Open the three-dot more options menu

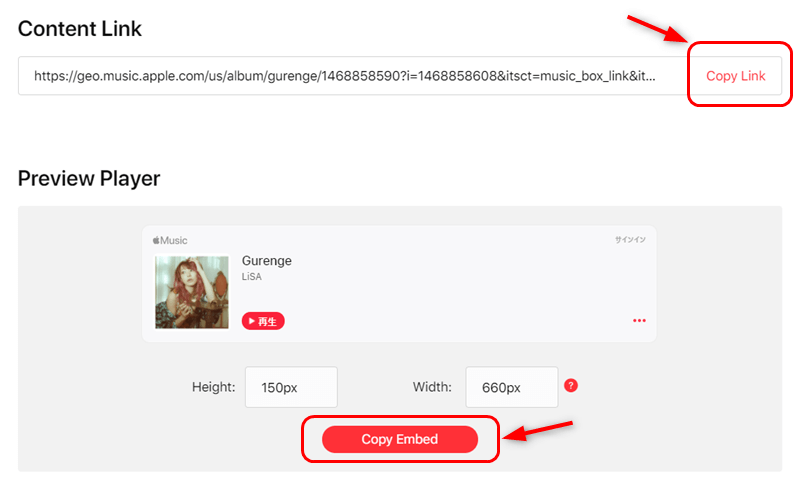point(639,321)
